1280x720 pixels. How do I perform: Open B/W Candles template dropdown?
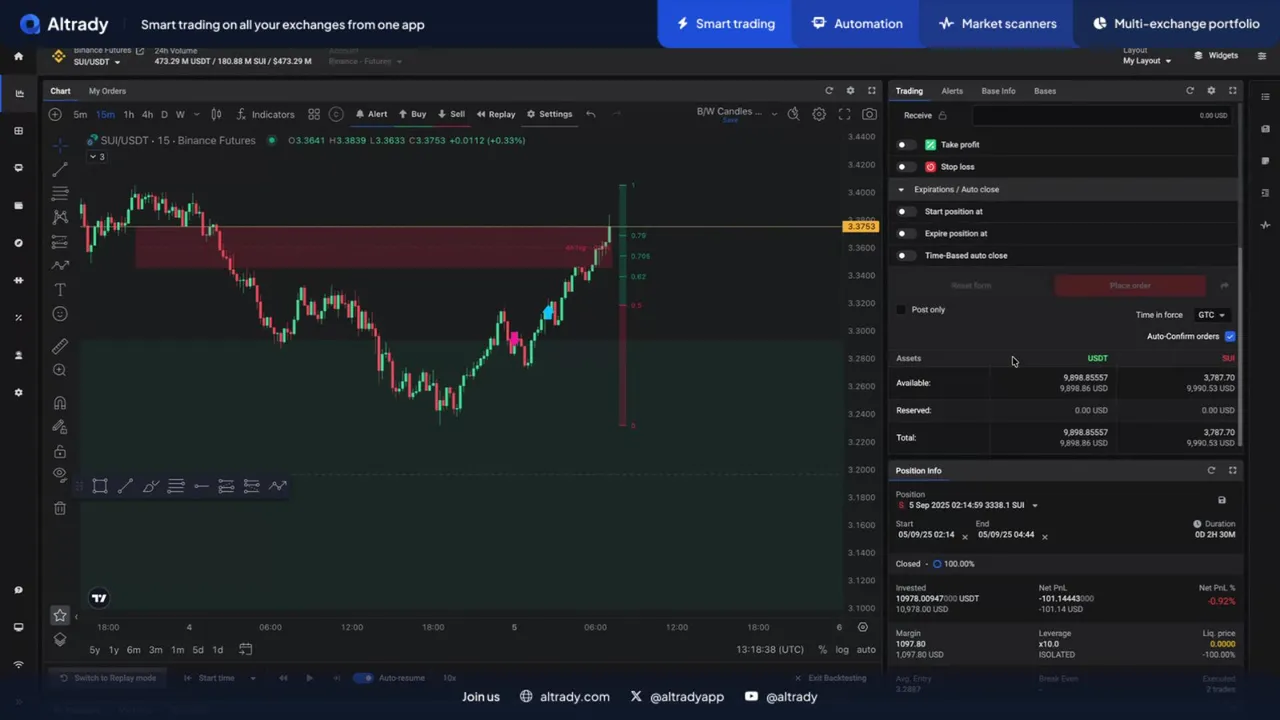click(737, 112)
